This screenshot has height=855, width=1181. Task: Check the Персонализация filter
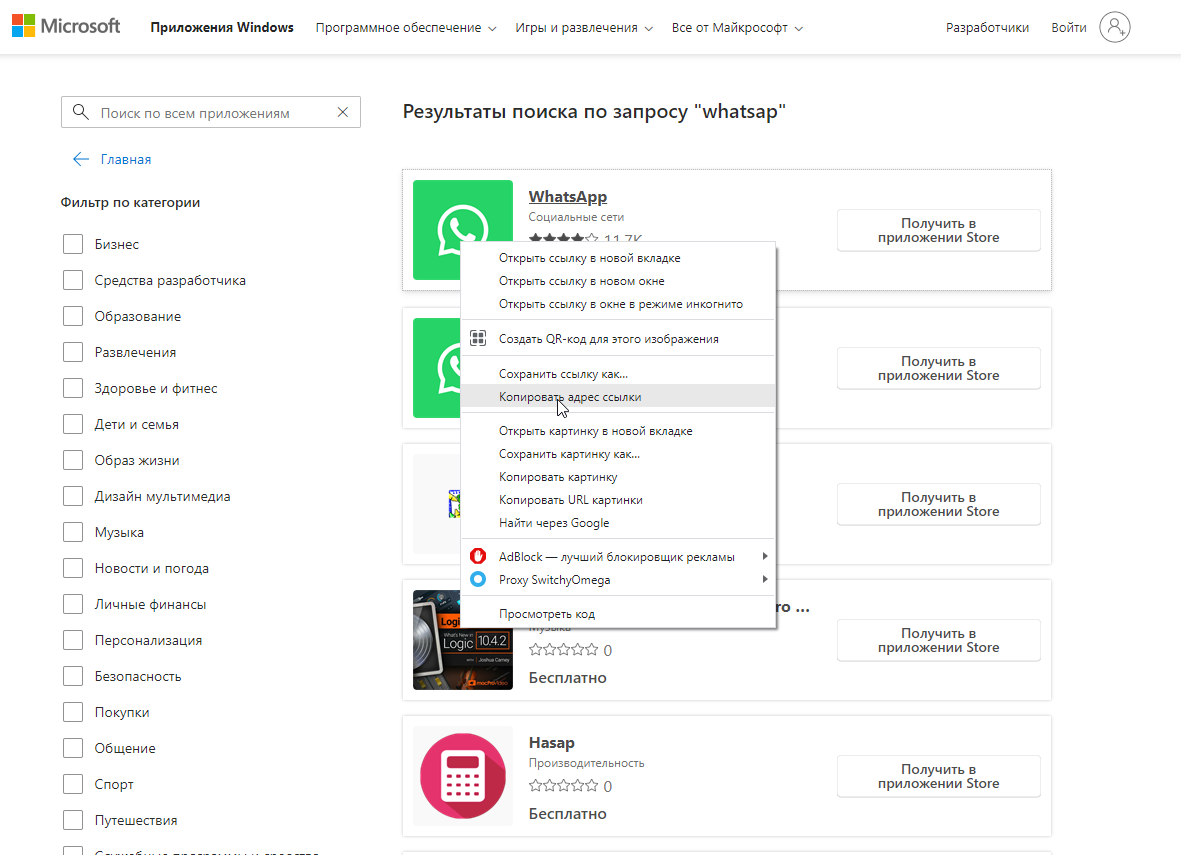(73, 640)
